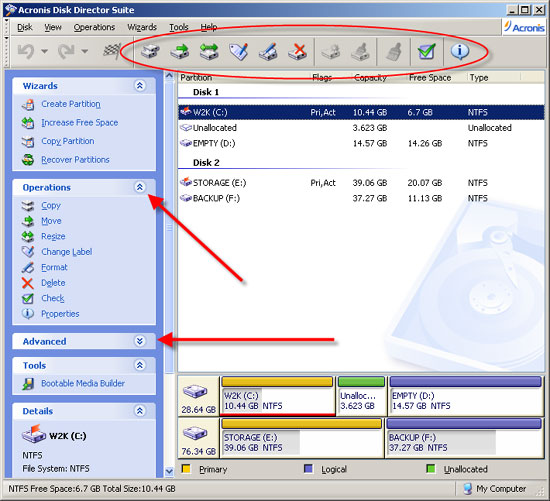Viewport: 550px width, 501px height.
Task: Click the Properties info toolbar icon
Action: [460, 52]
